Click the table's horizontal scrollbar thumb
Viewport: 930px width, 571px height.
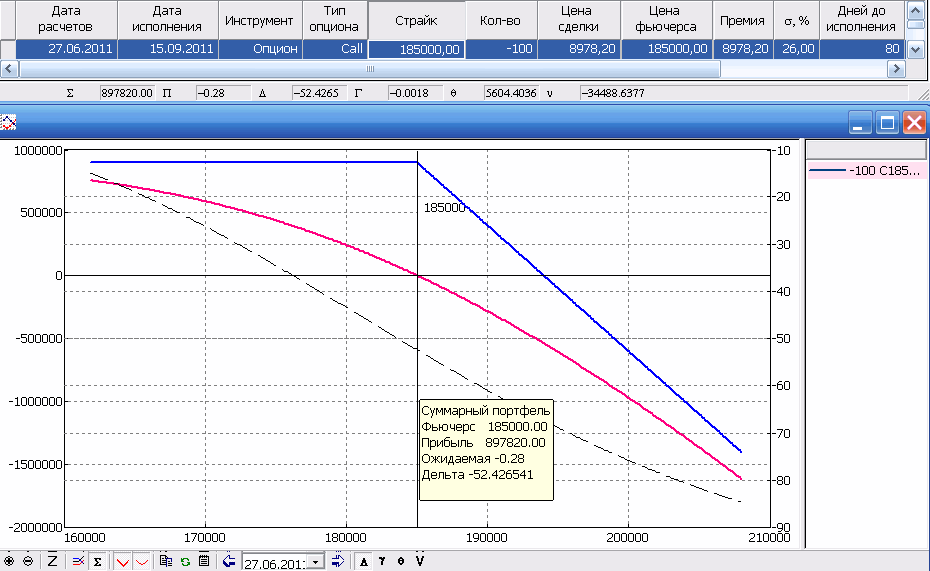370,69
